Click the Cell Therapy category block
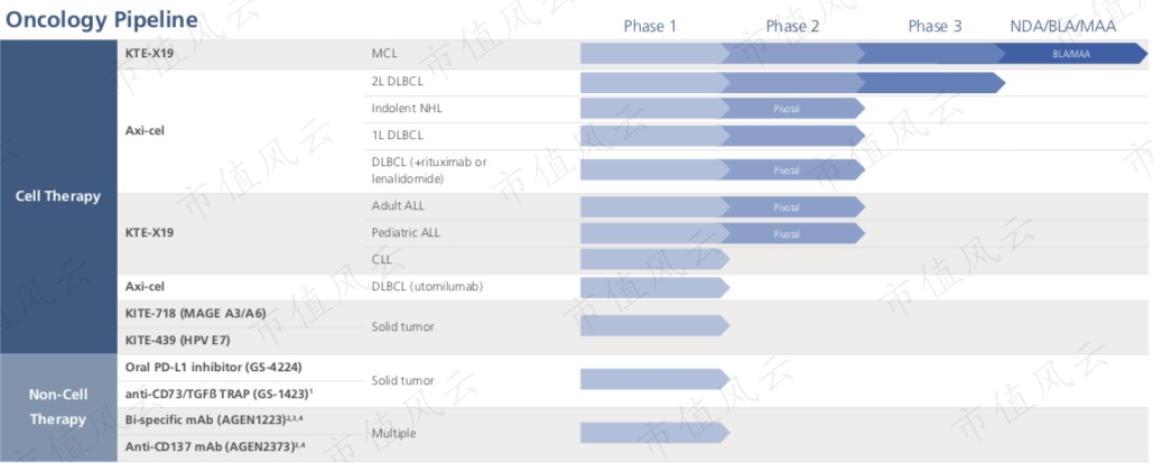Screen dimensions: 1153x463 (x=58, y=197)
